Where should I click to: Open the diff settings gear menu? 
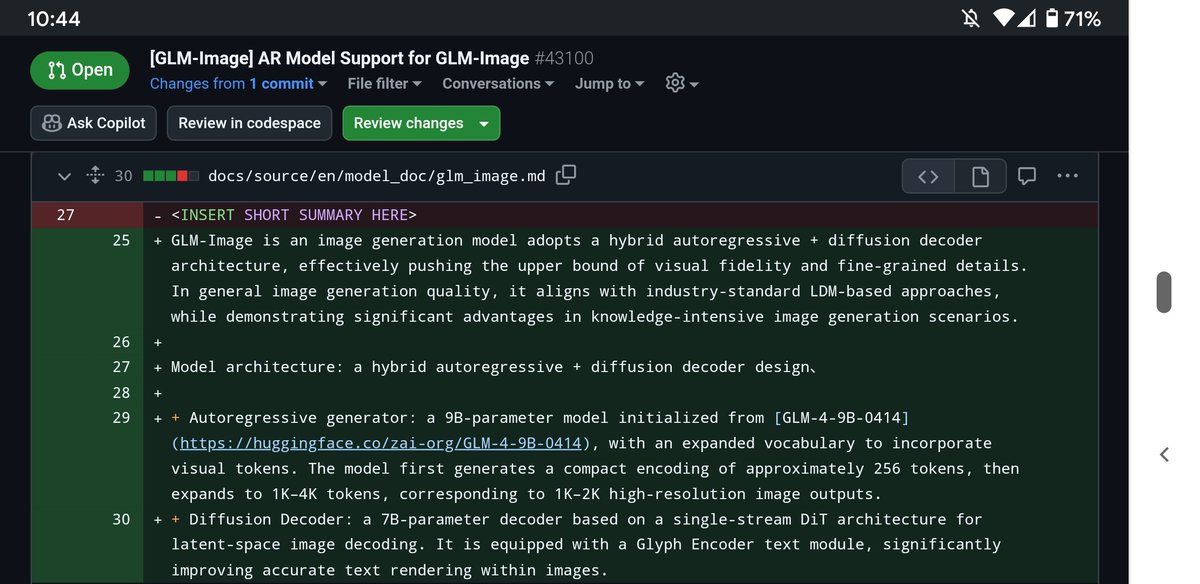point(682,84)
